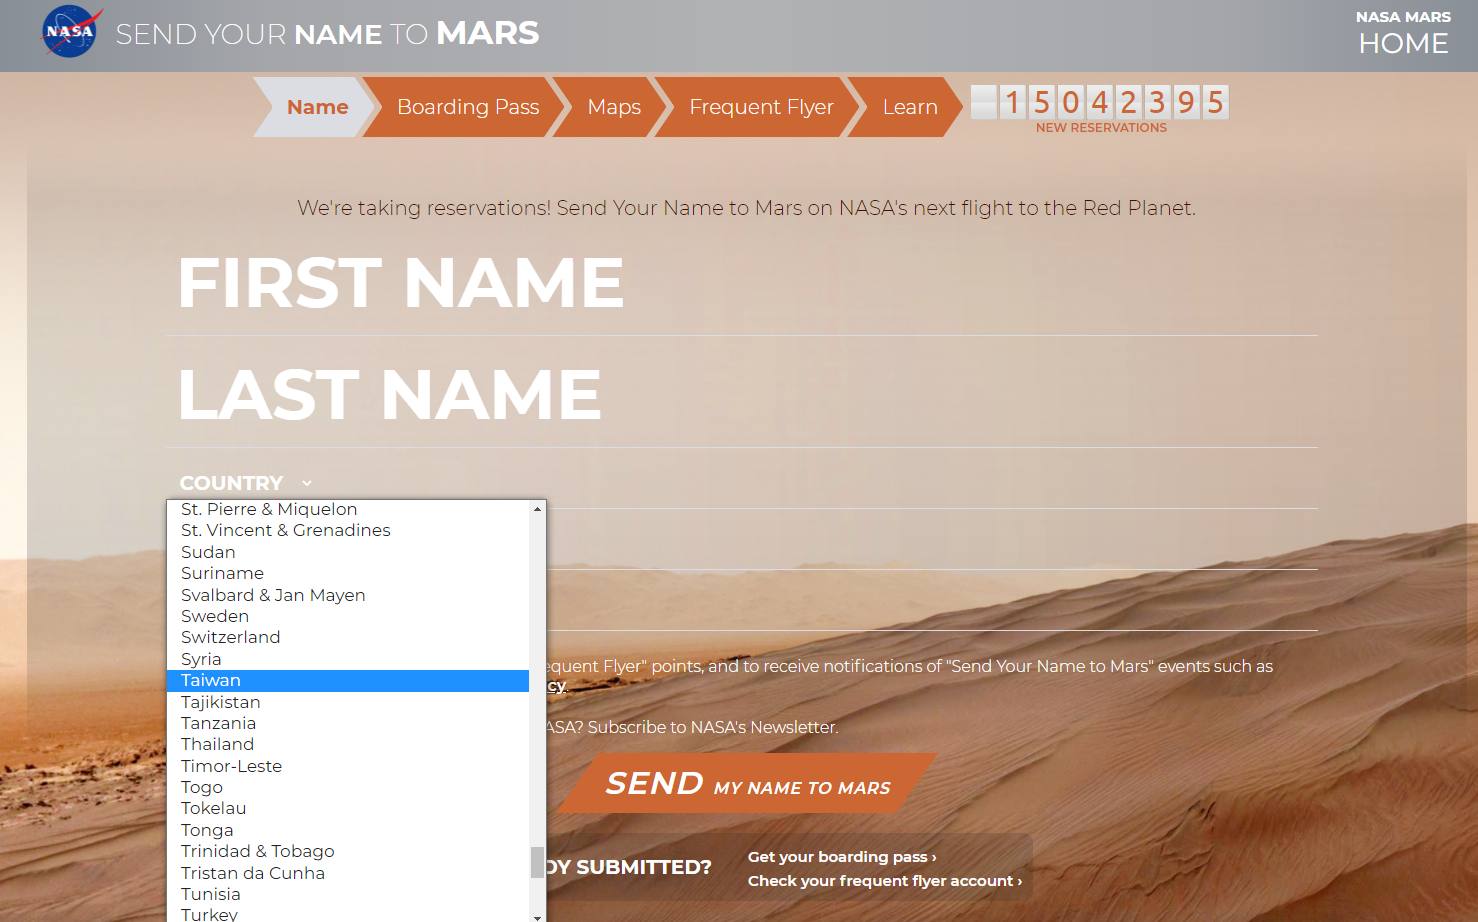Image resolution: width=1478 pixels, height=922 pixels.
Task: Click the FIRST NAME input field
Action: tap(742, 283)
